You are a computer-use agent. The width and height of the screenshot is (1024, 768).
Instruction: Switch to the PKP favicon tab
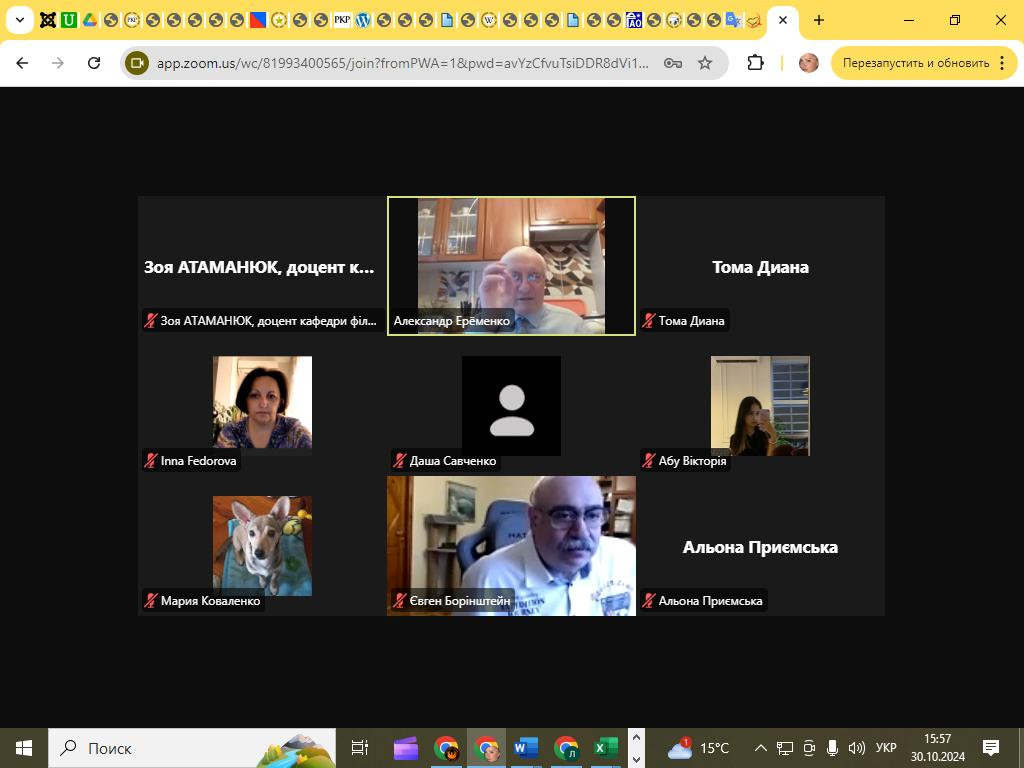tap(342, 20)
